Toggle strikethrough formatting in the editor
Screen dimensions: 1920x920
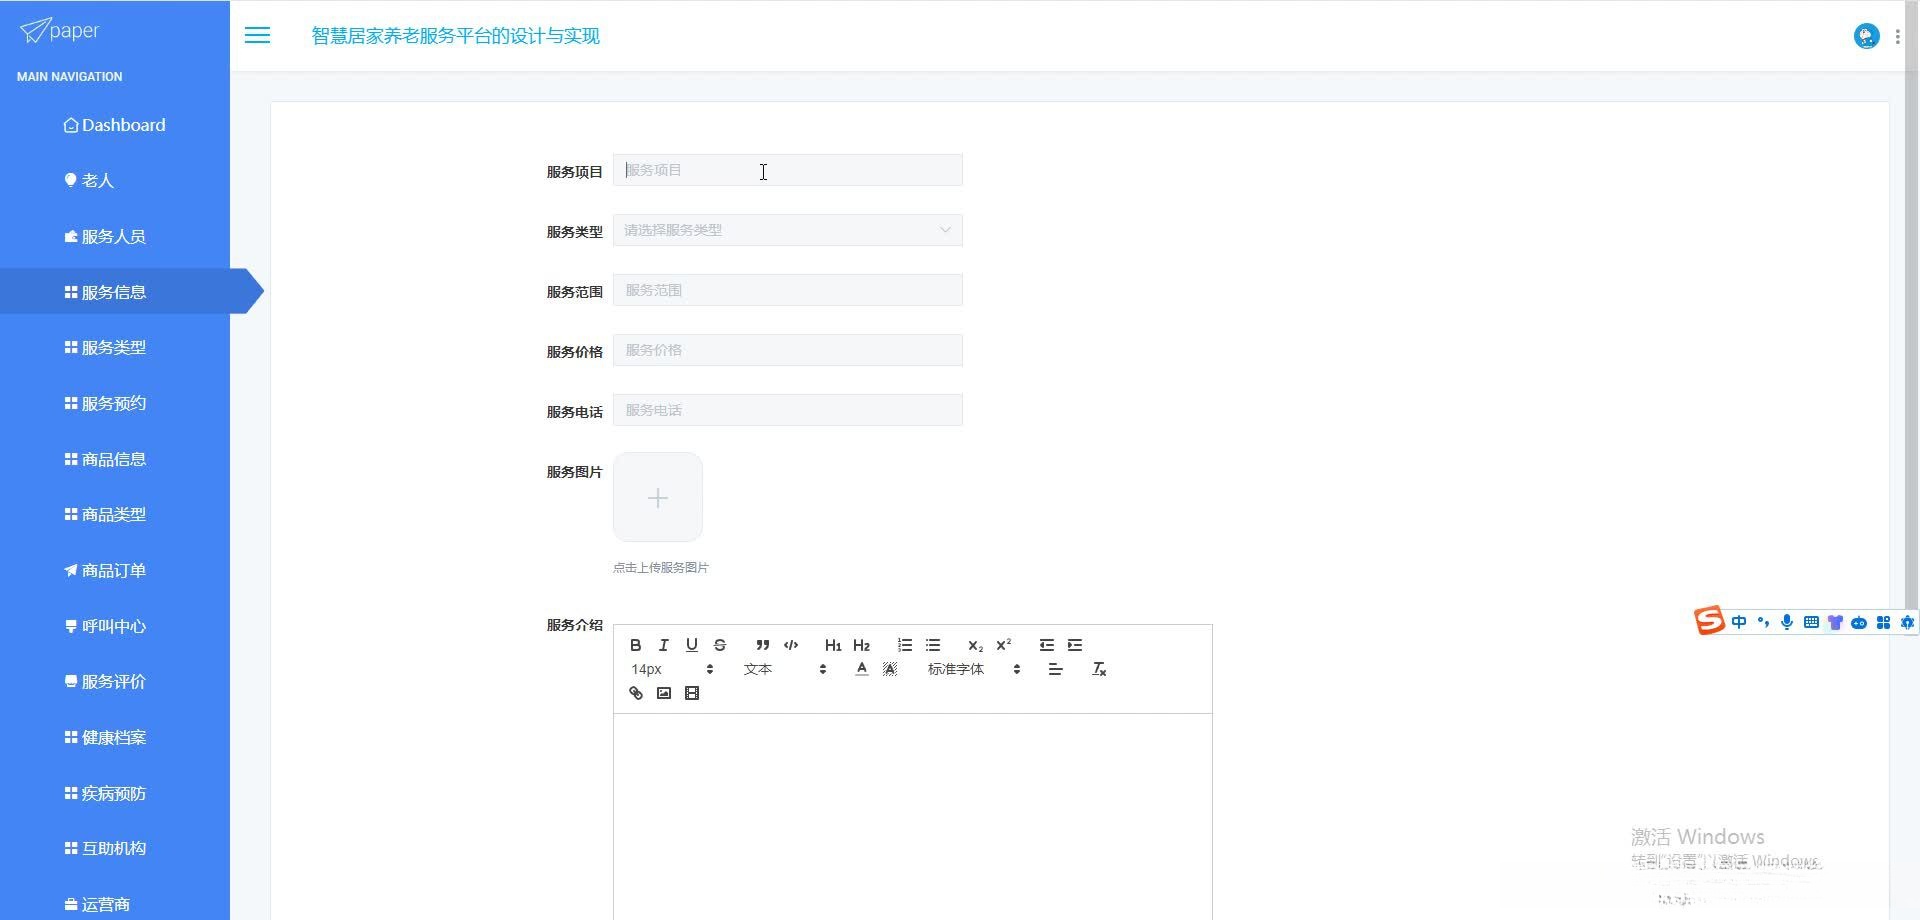click(719, 645)
